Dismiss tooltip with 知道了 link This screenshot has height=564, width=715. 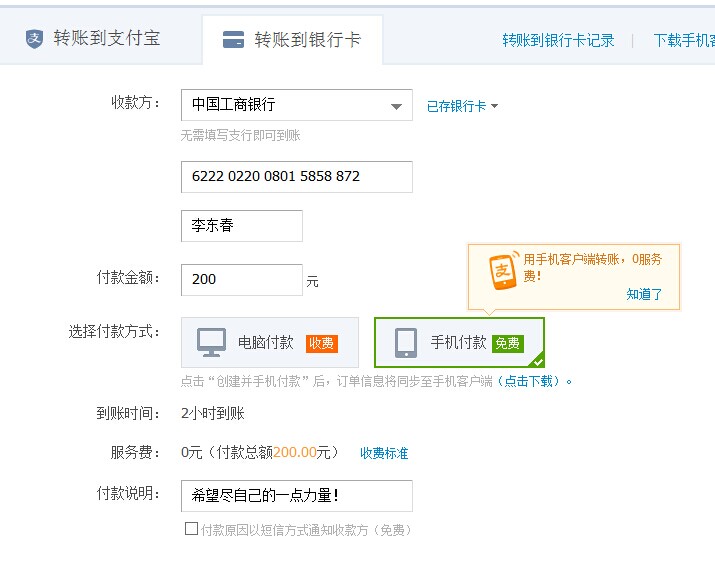click(644, 294)
